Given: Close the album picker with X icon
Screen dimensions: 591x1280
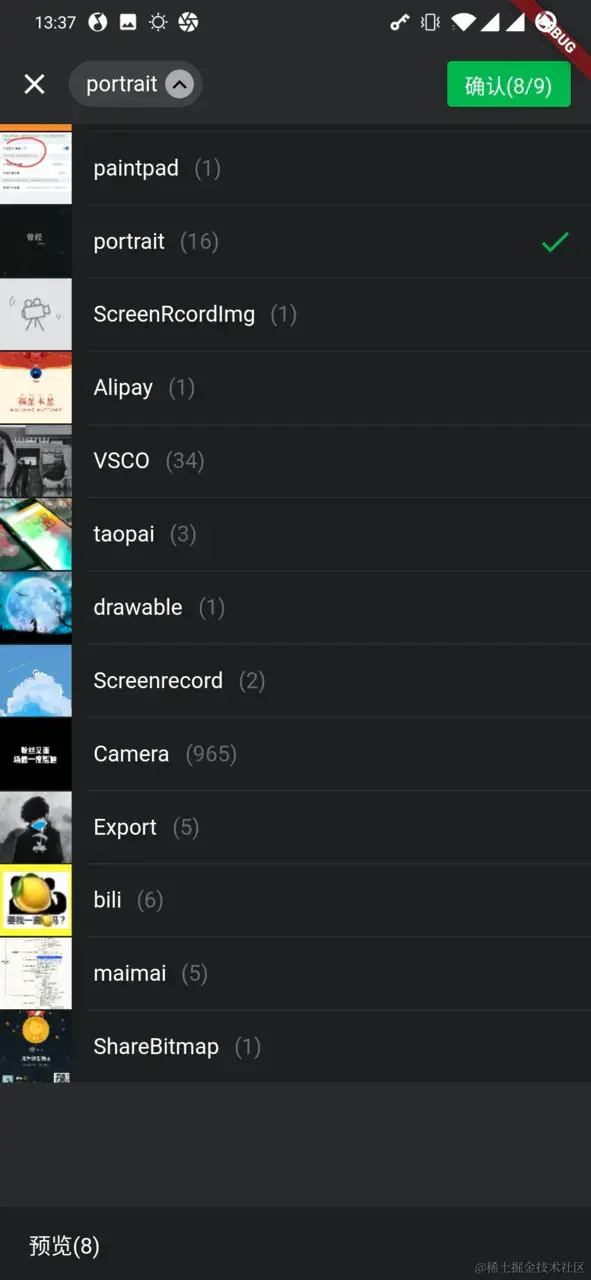Looking at the screenshot, I should (35, 84).
